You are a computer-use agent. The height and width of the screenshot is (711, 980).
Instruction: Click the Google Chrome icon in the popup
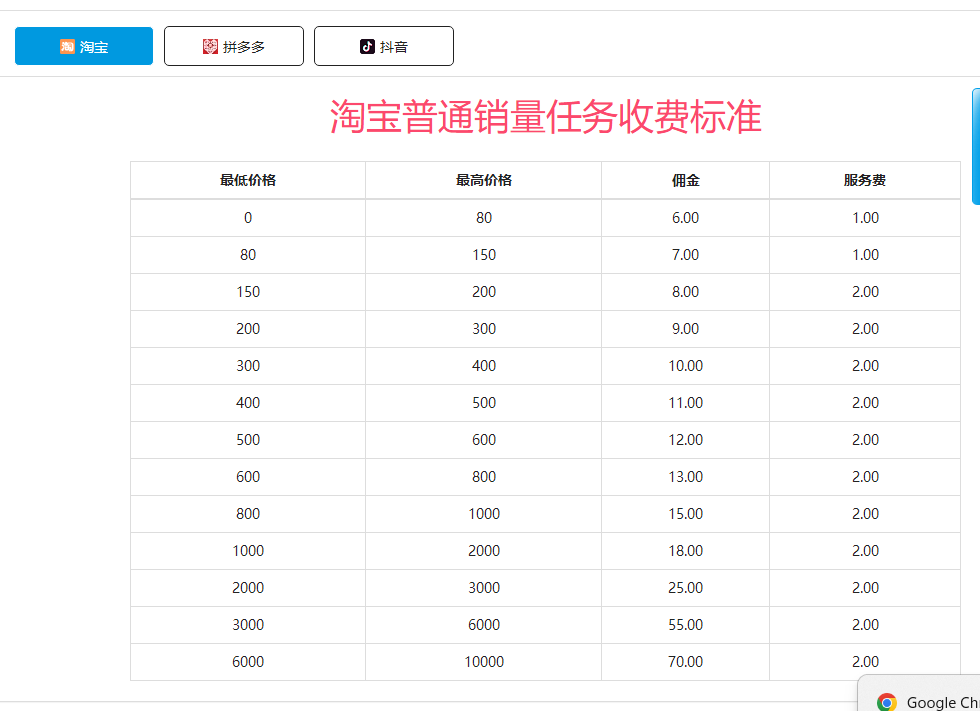click(887, 702)
